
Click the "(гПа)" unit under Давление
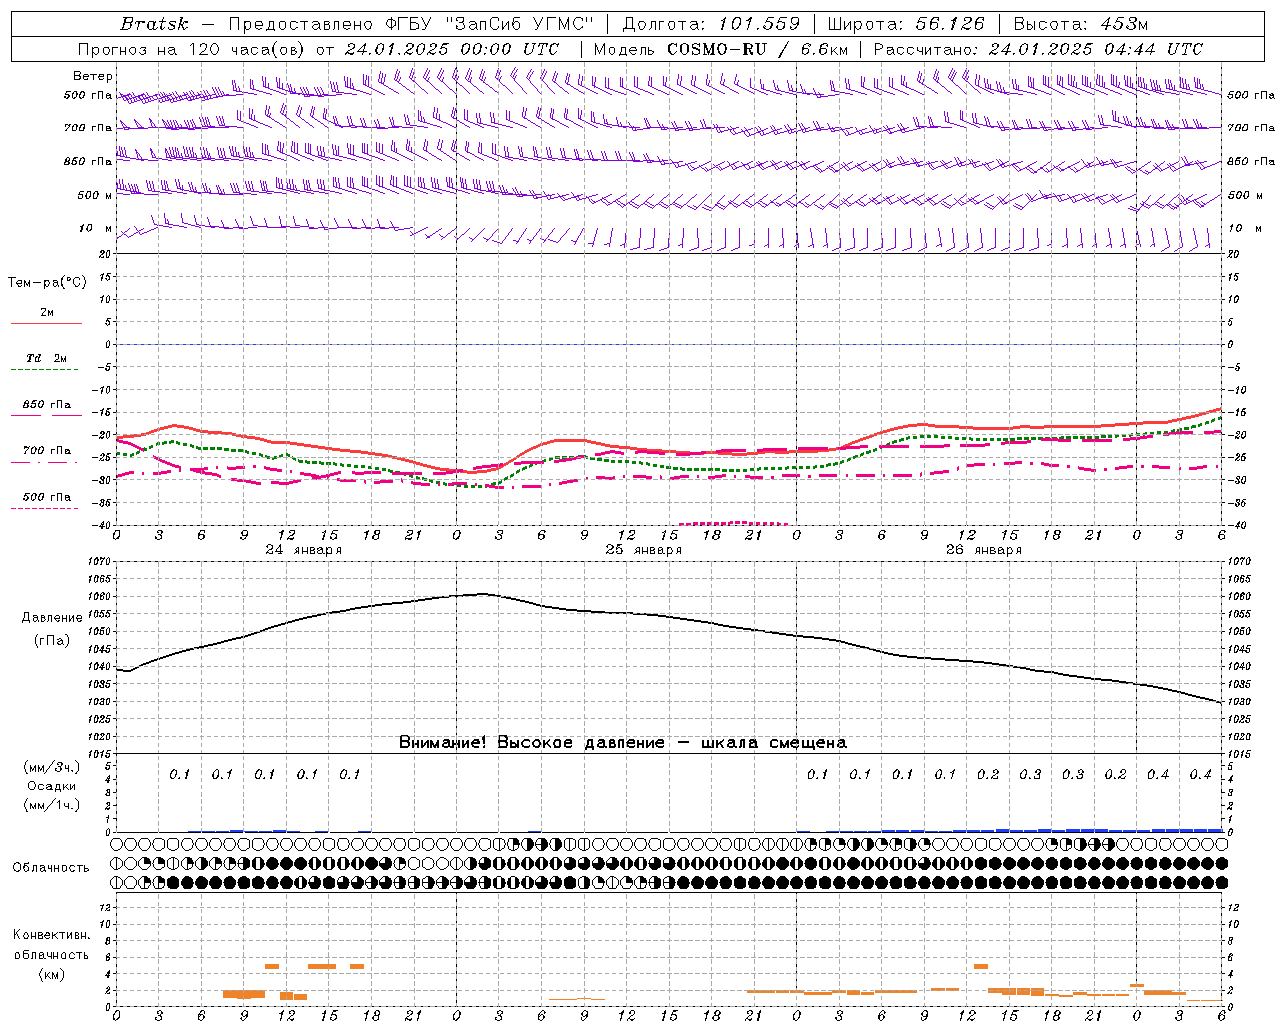pyautogui.click(x=51, y=641)
